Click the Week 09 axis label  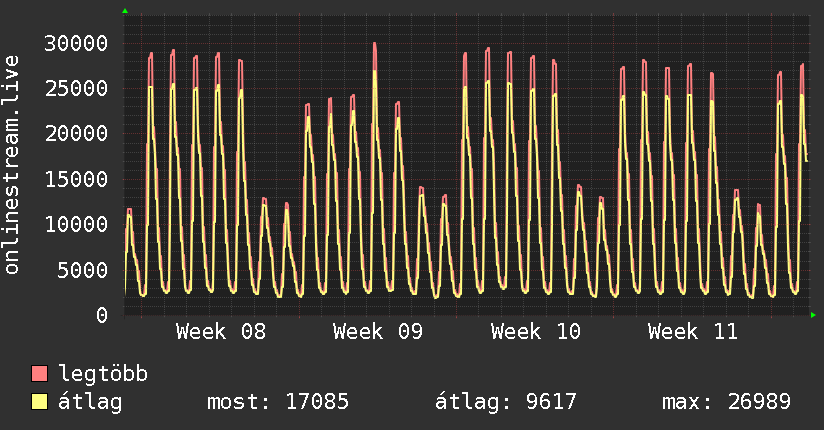coord(378,332)
